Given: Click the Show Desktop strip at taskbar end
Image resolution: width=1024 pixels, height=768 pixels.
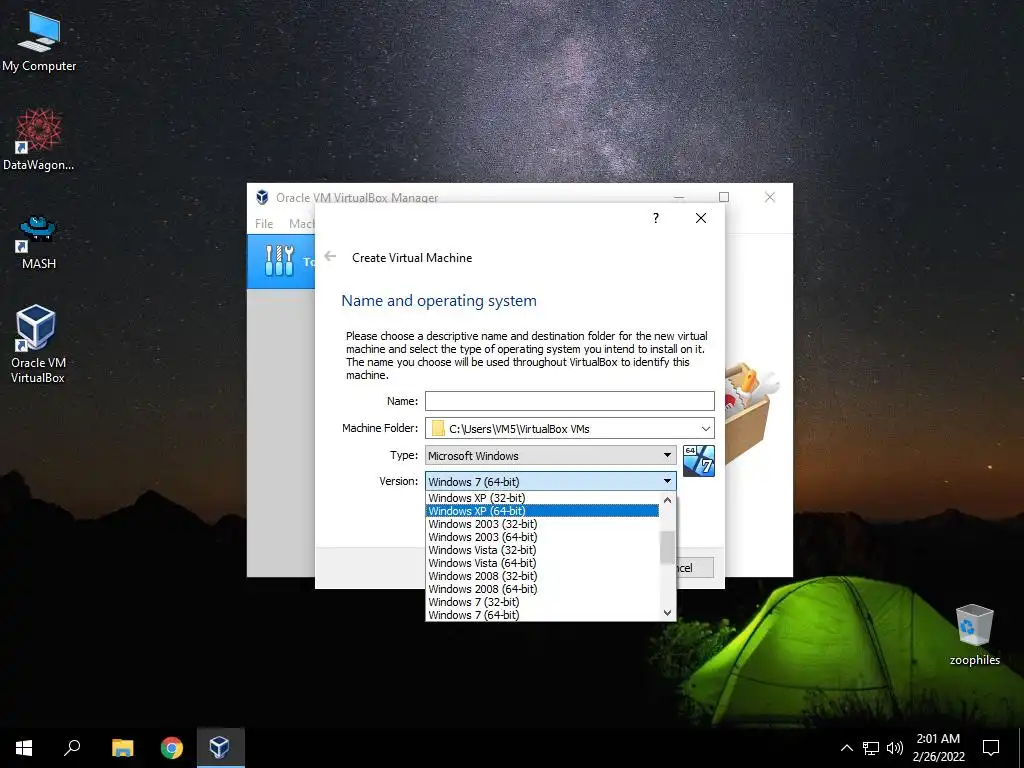Looking at the screenshot, I should pyautogui.click(x=1021, y=748).
